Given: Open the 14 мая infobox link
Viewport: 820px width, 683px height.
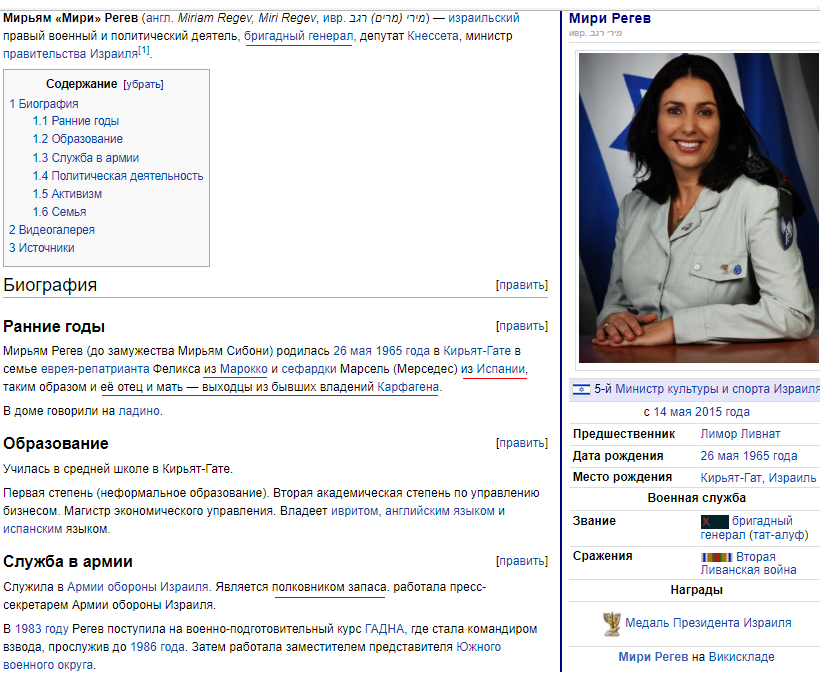Looking at the screenshot, I should [x=673, y=412].
